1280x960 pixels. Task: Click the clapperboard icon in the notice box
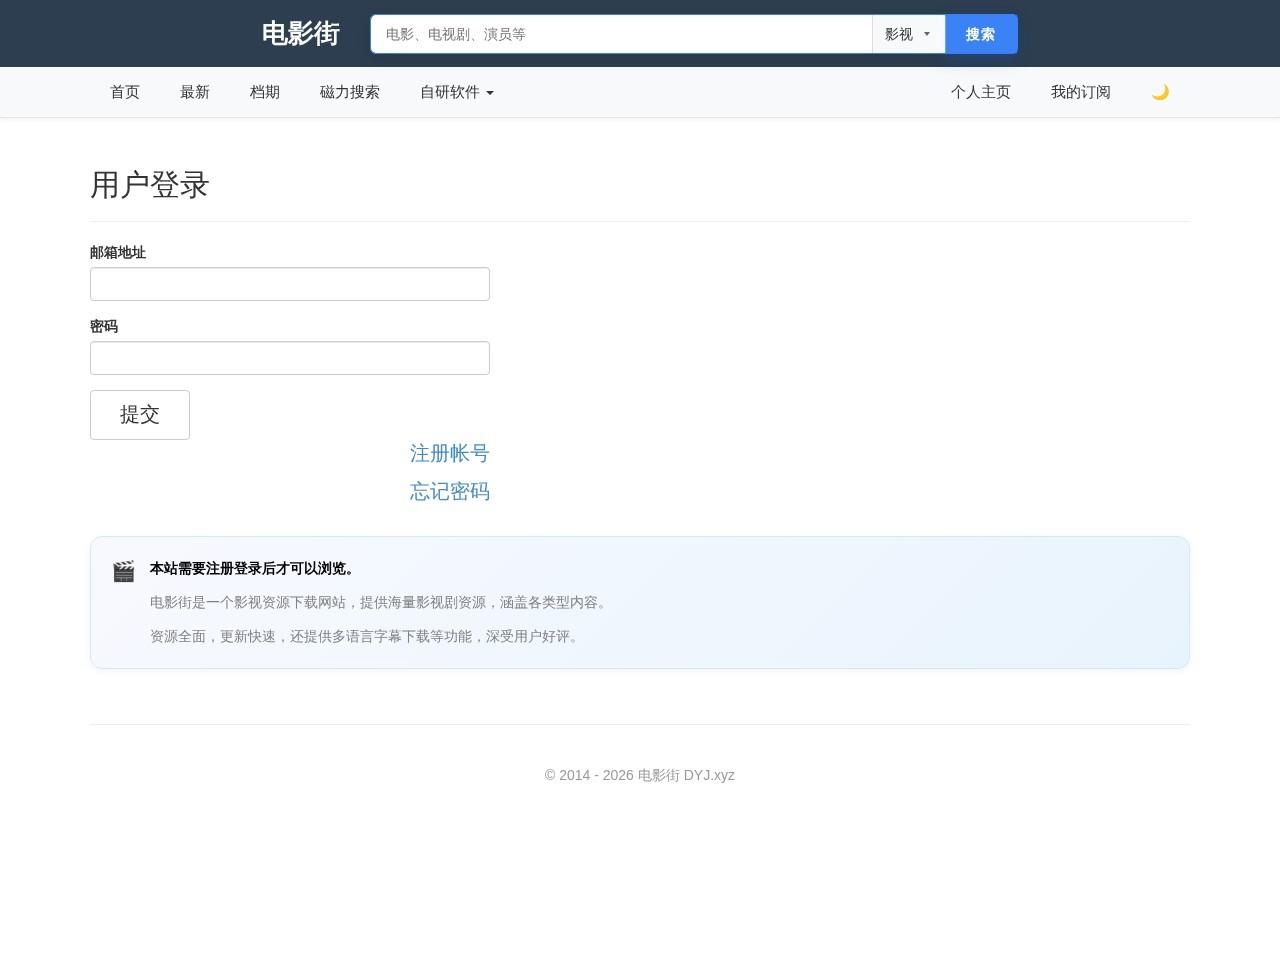pyautogui.click(x=124, y=571)
